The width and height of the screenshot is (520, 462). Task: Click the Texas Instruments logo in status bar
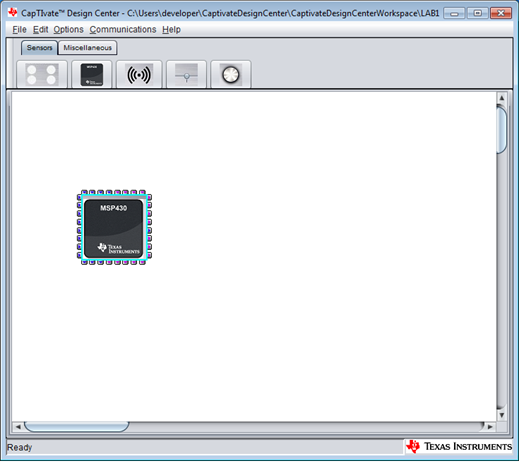(x=459, y=447)
